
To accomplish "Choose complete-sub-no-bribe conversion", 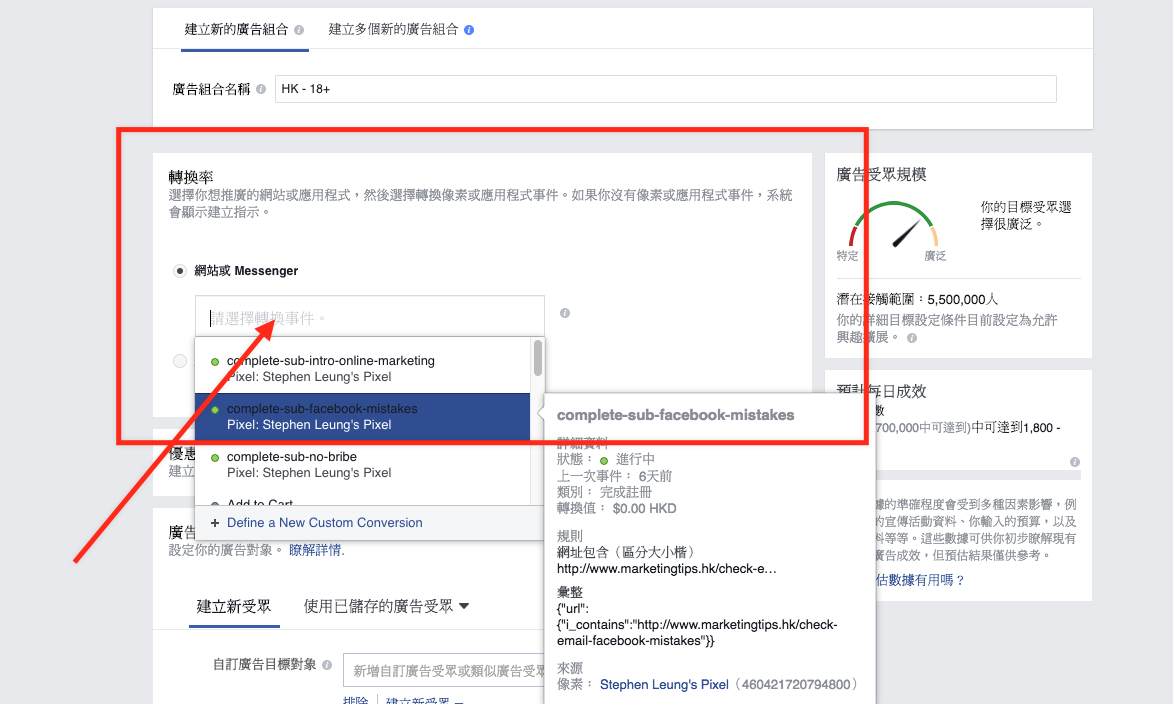I will point(363,465).
